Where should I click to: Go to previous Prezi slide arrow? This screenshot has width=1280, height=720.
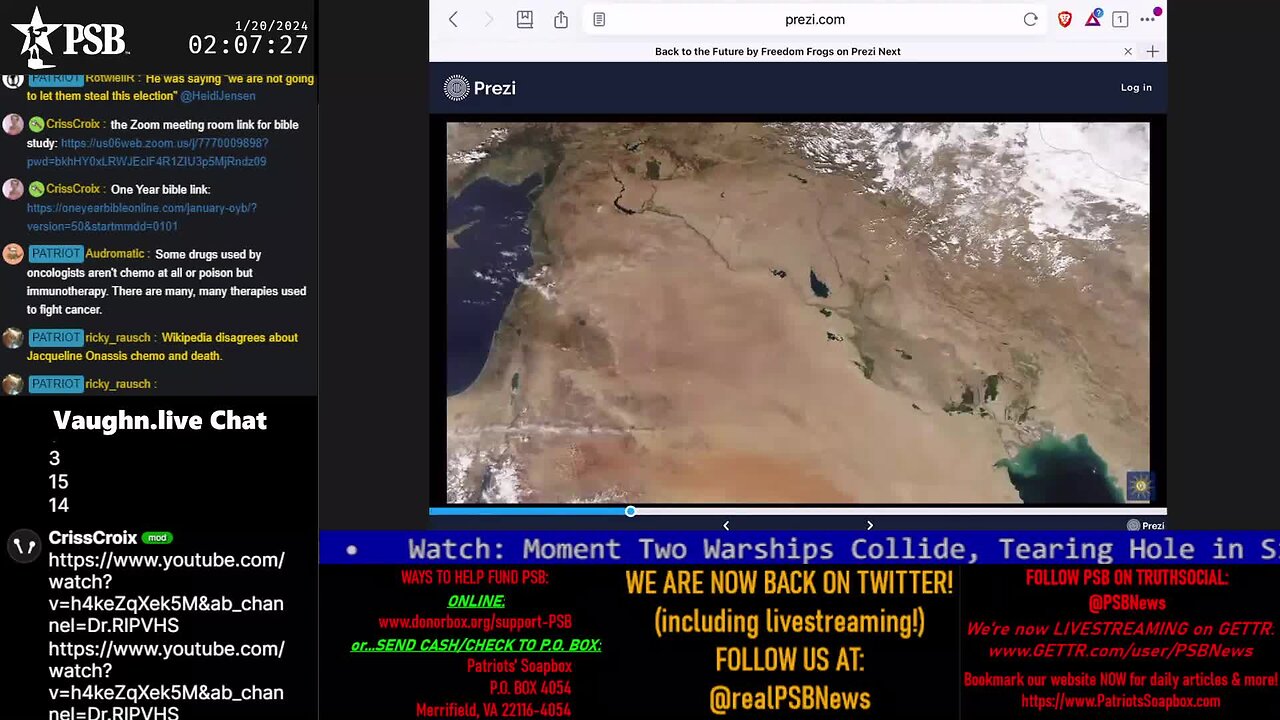(726, 525)
